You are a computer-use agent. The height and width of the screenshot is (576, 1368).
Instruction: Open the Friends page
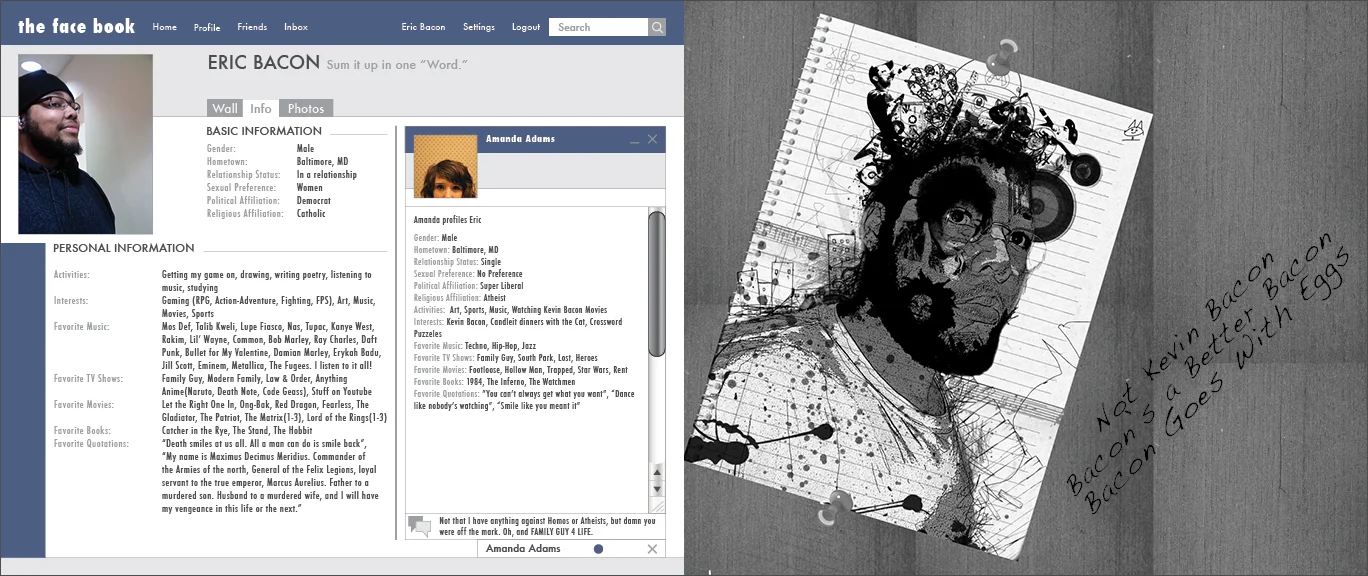(252, 27)
